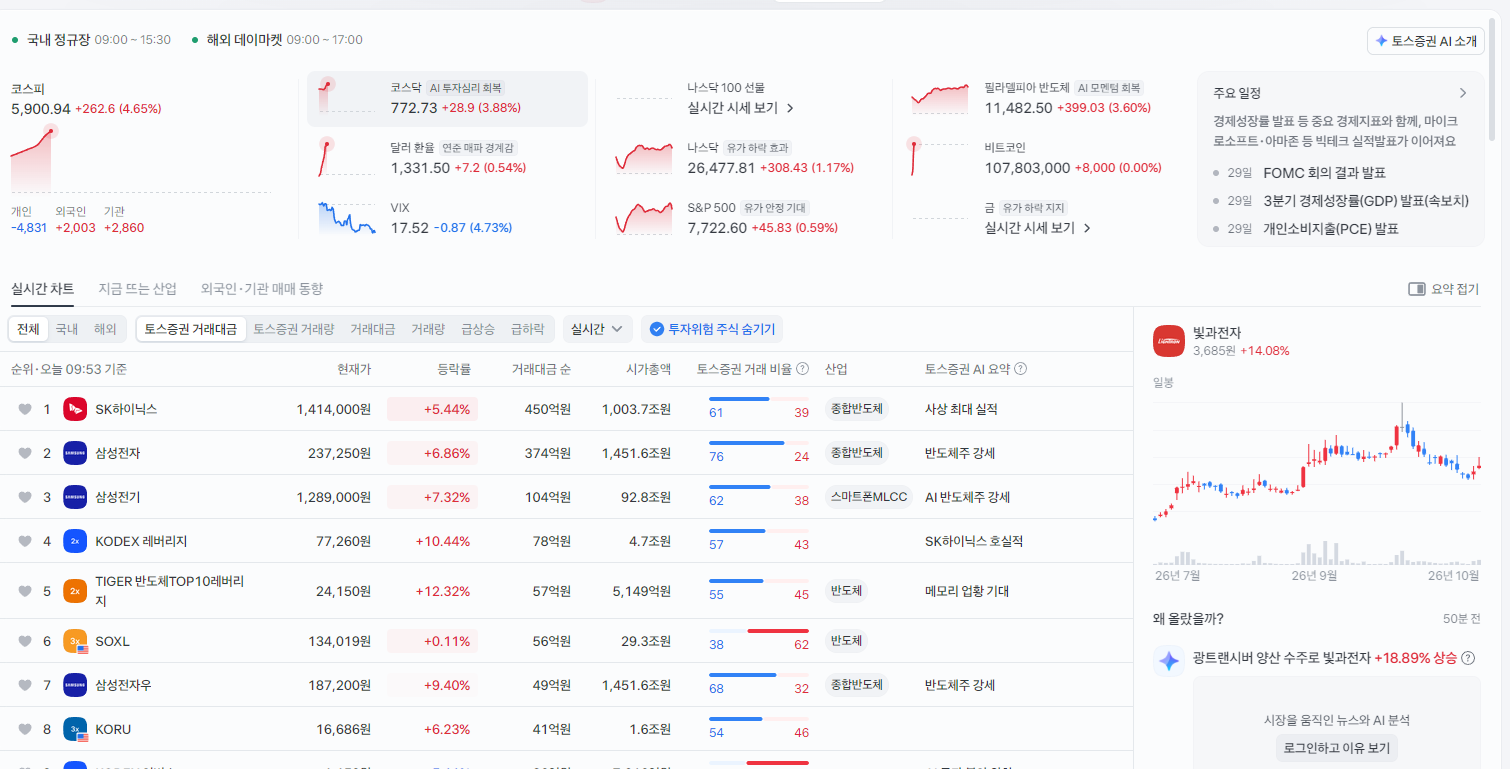Click the SOXL 3x logo icon
Screen dimensions: 1510x769
(x=75, y=641)
